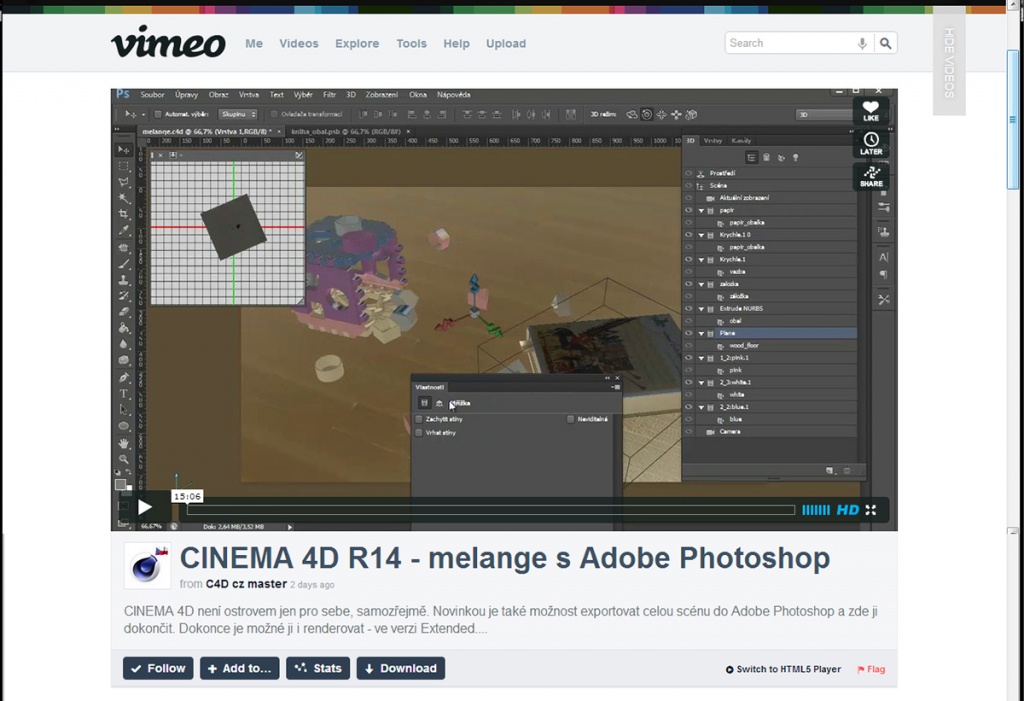Click the microphone icon in search box

tap(862, 43)
